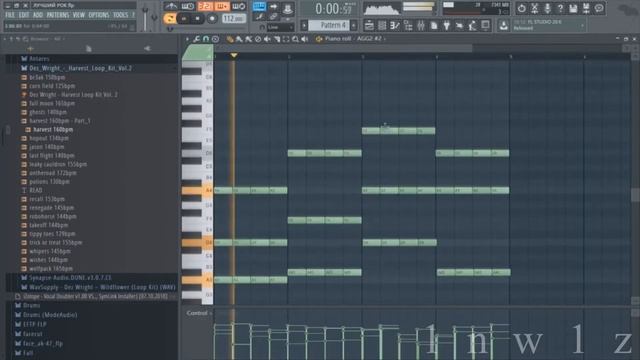Toggle blend recording overdub button
The height and width of the screenshot is (360, 640).
tap(222, 6)
